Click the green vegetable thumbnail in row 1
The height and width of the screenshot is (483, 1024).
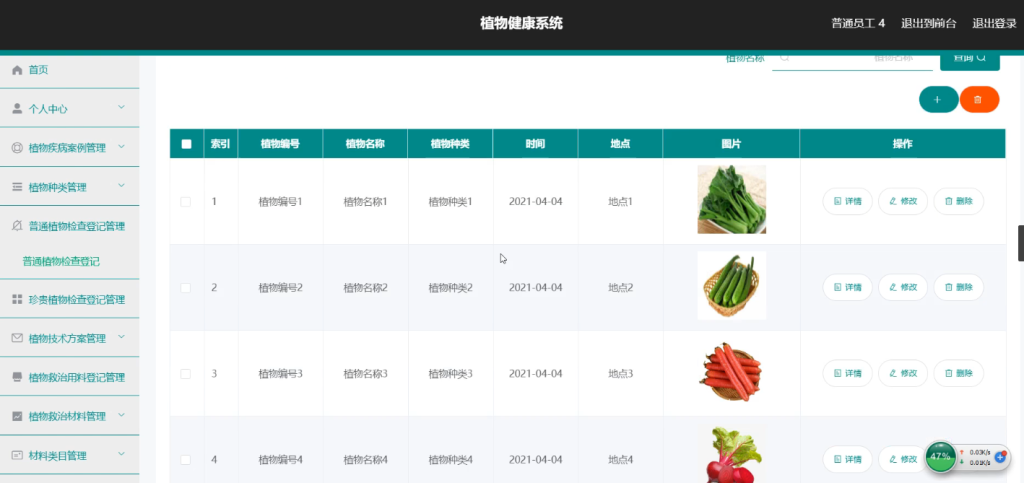731,199
